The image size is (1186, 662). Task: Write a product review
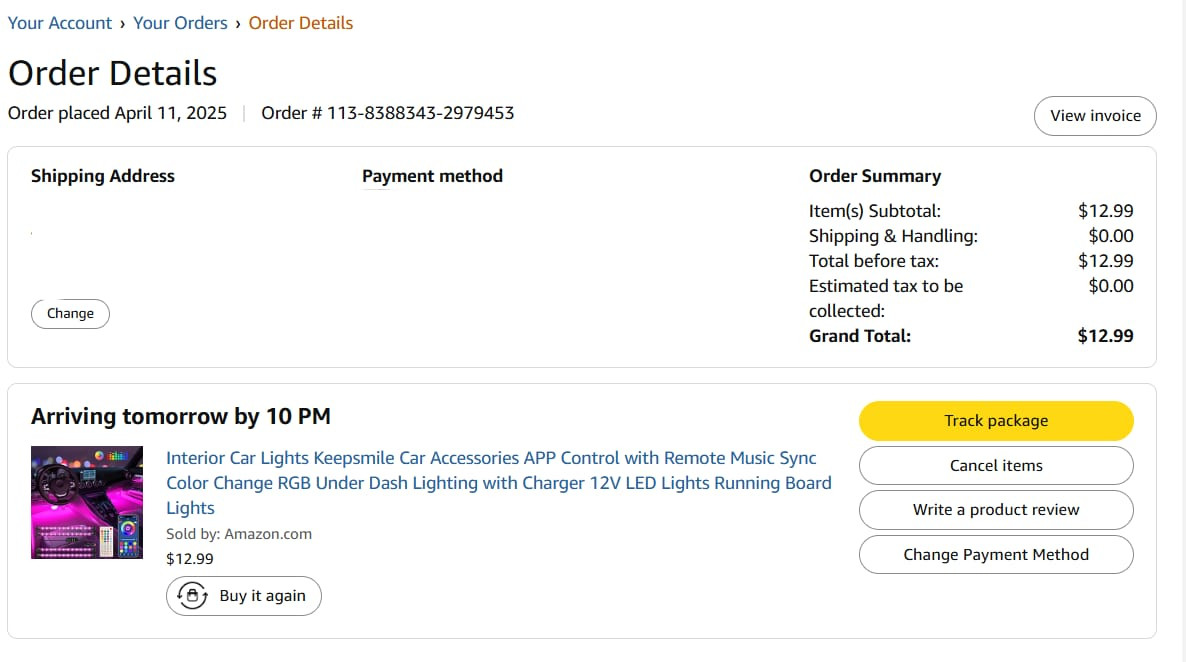click(996, 510)
